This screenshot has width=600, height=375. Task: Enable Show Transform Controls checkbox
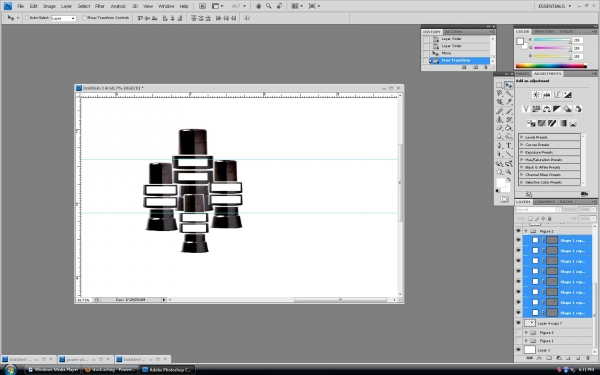click(85, 18)
